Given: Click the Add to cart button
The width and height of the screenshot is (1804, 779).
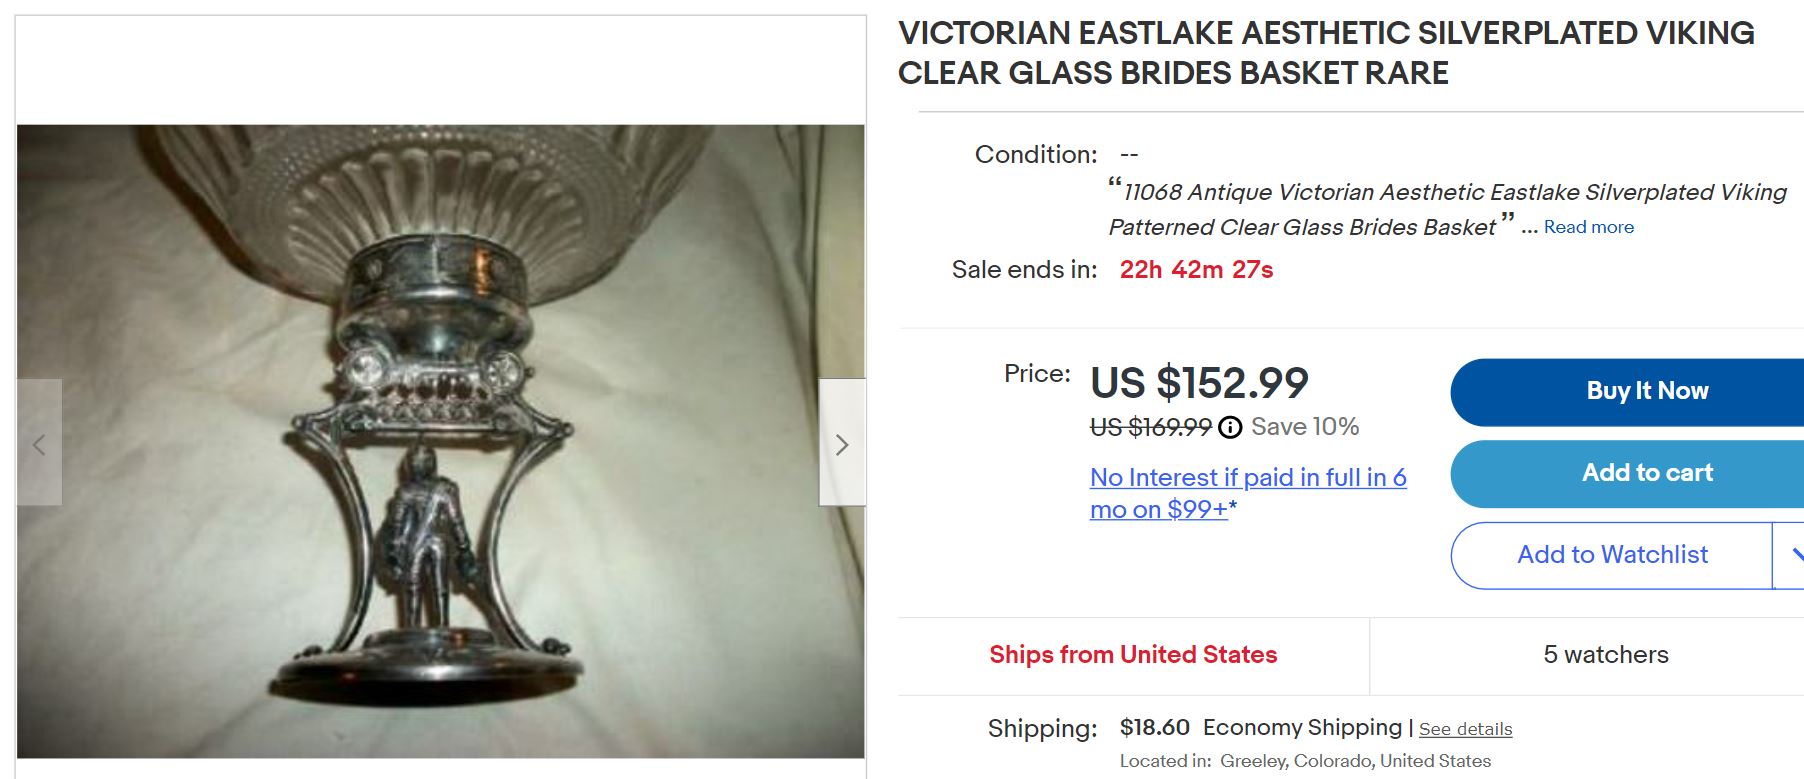Looking at the screenshot, I should click(1646, 473).
